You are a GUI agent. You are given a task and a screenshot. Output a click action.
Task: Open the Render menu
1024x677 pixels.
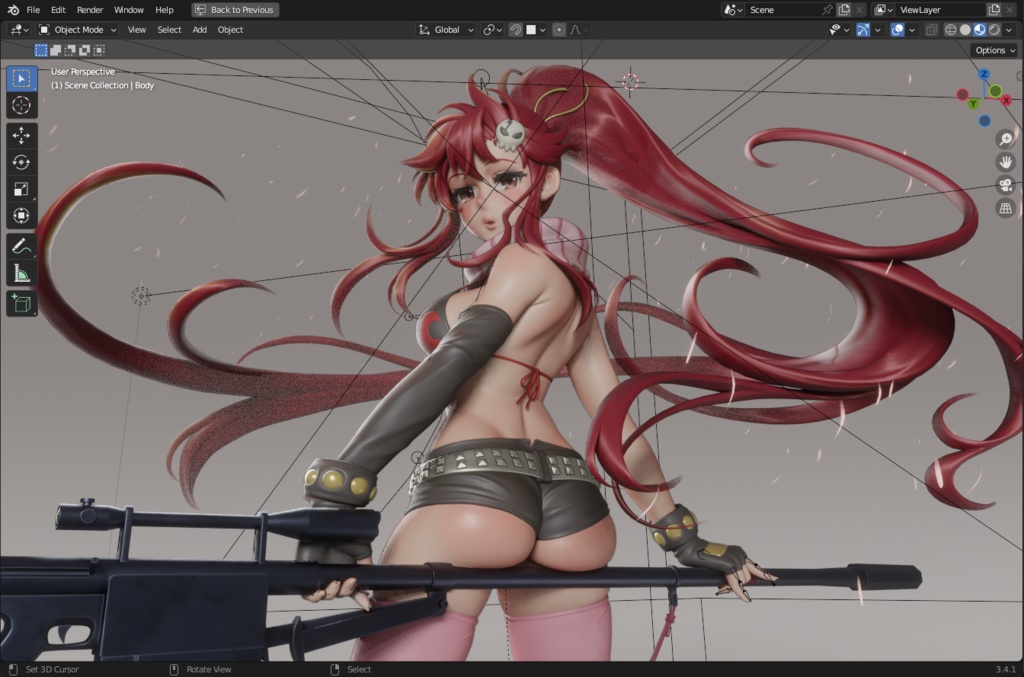[89, 9]
